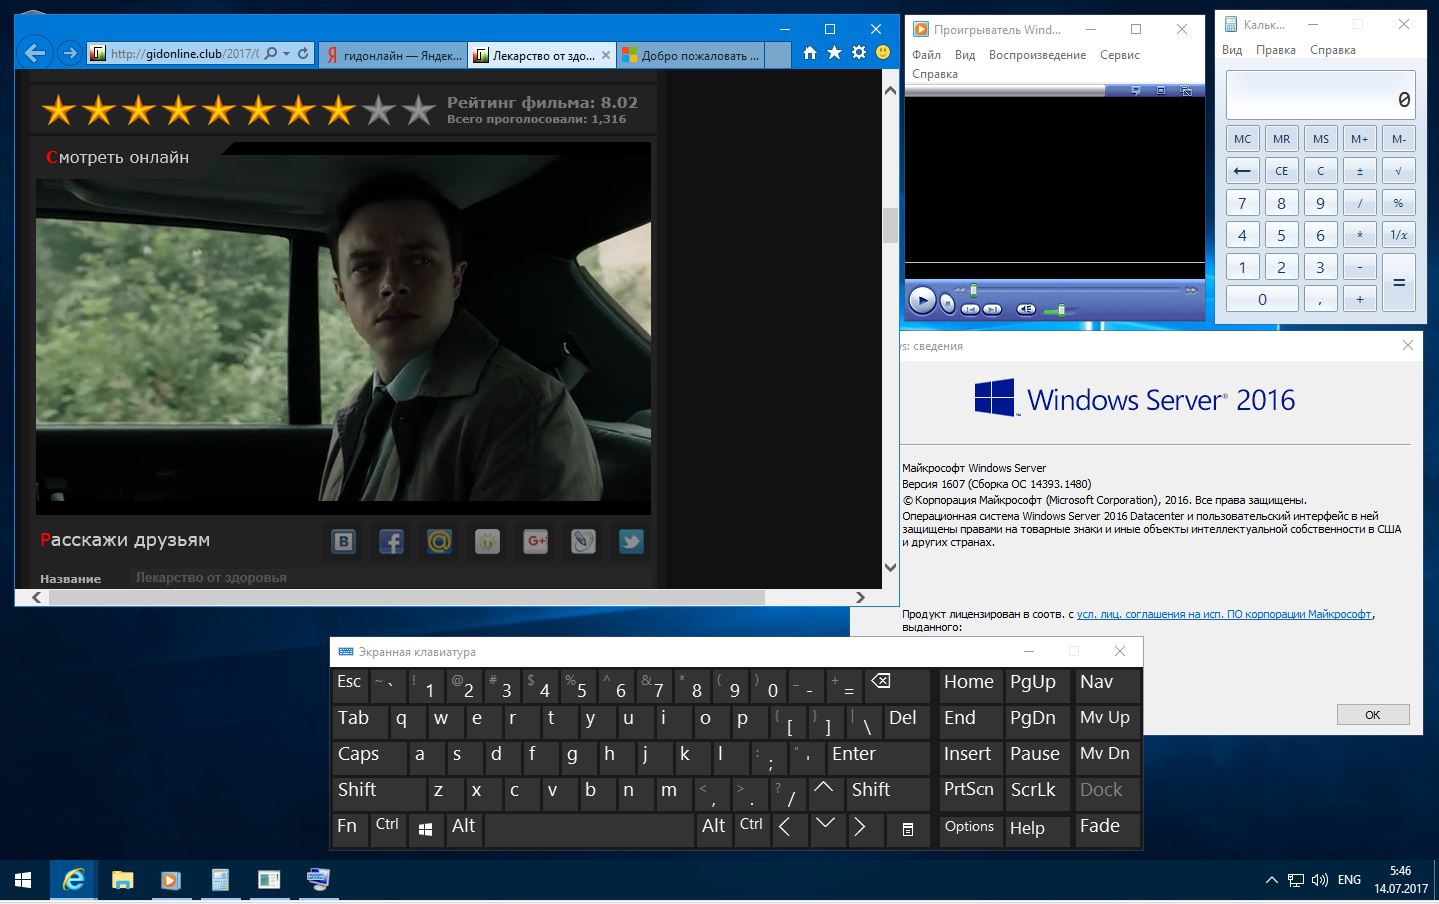Open Internet Explorer favorites star
Screen dimensions: 1439x904
point(834,53)
